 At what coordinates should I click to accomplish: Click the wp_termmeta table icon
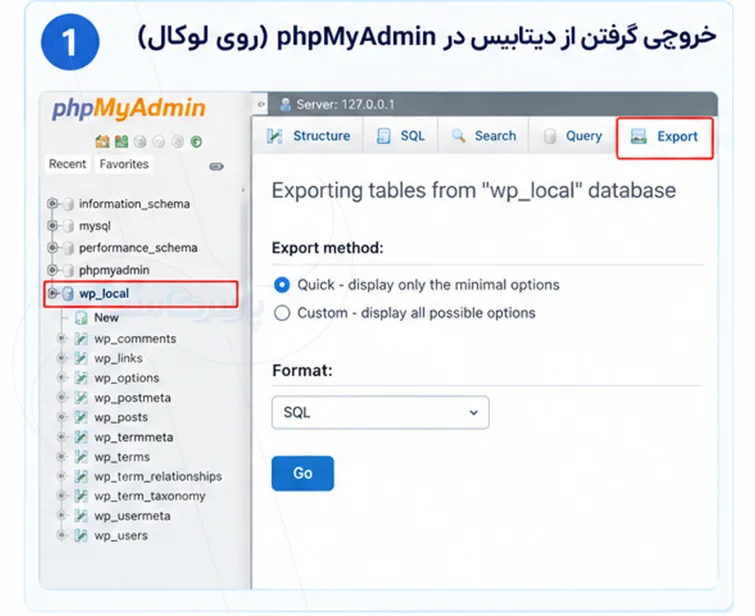pyautogui.click(x=81, y=437)
